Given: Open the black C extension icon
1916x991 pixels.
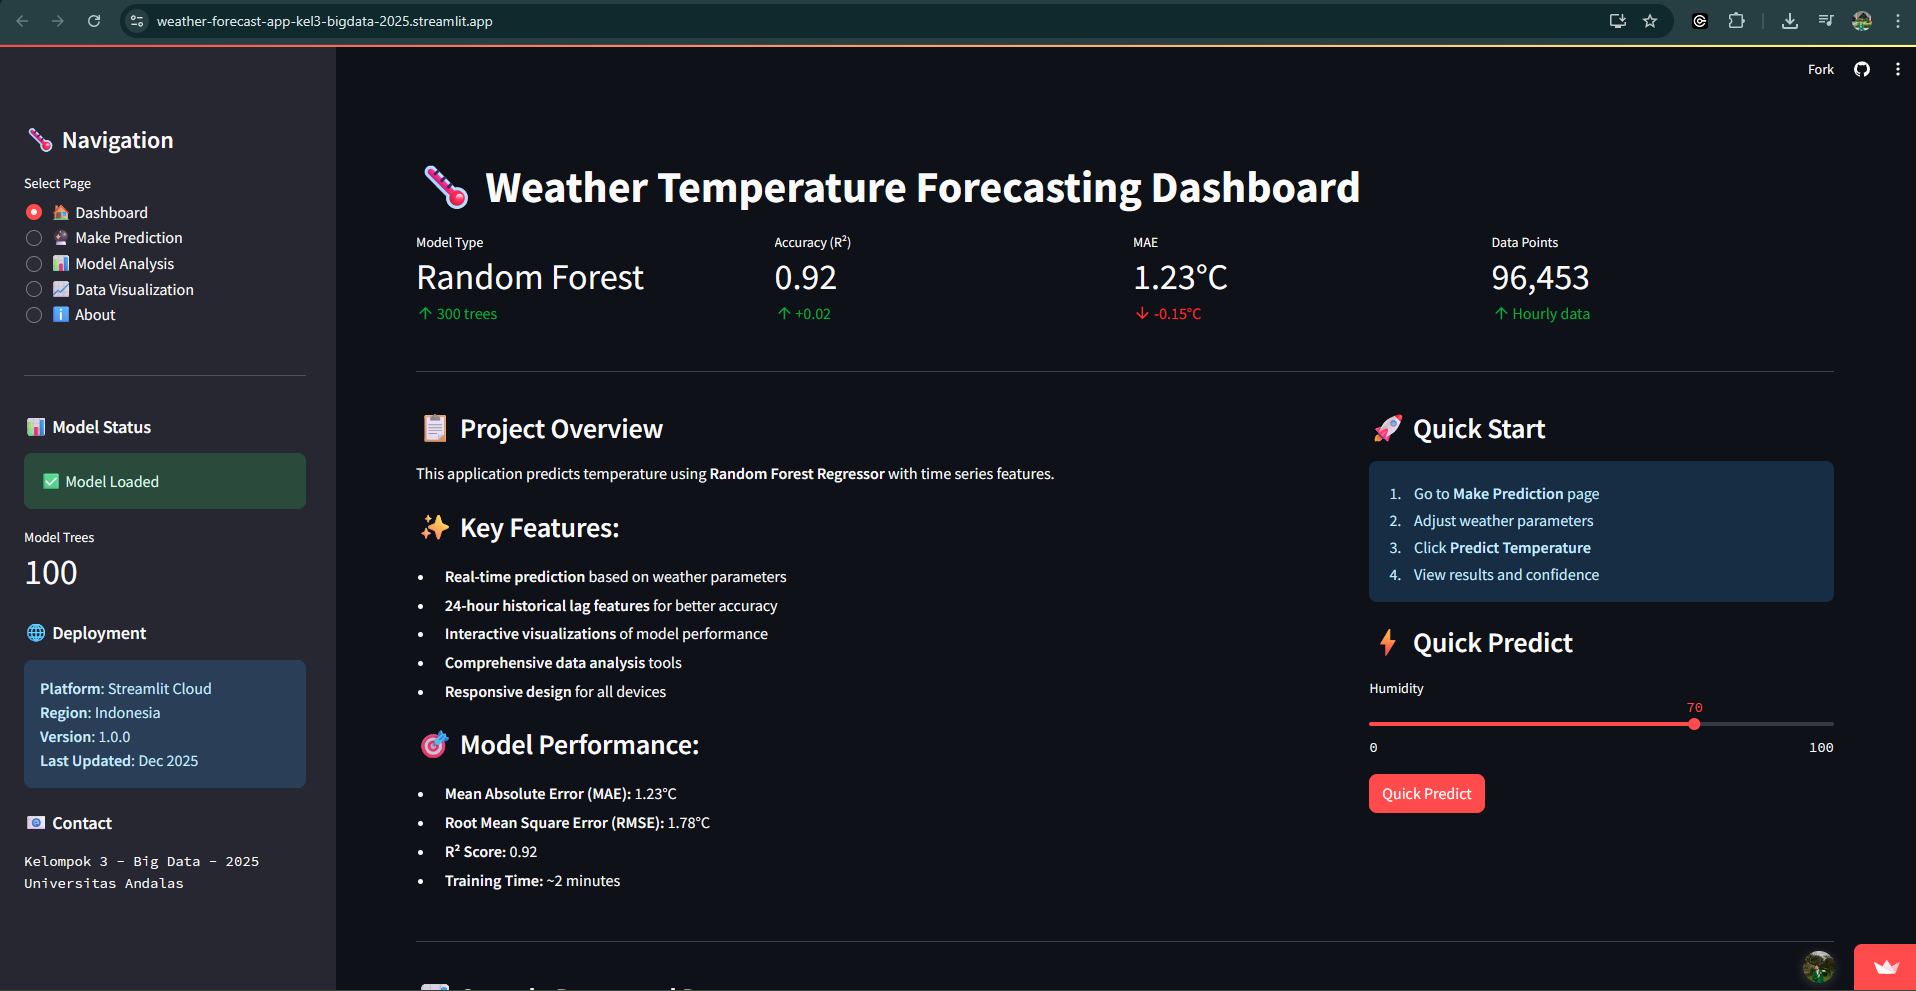Looking at the screenshot, I should [x=1699, y=21].
